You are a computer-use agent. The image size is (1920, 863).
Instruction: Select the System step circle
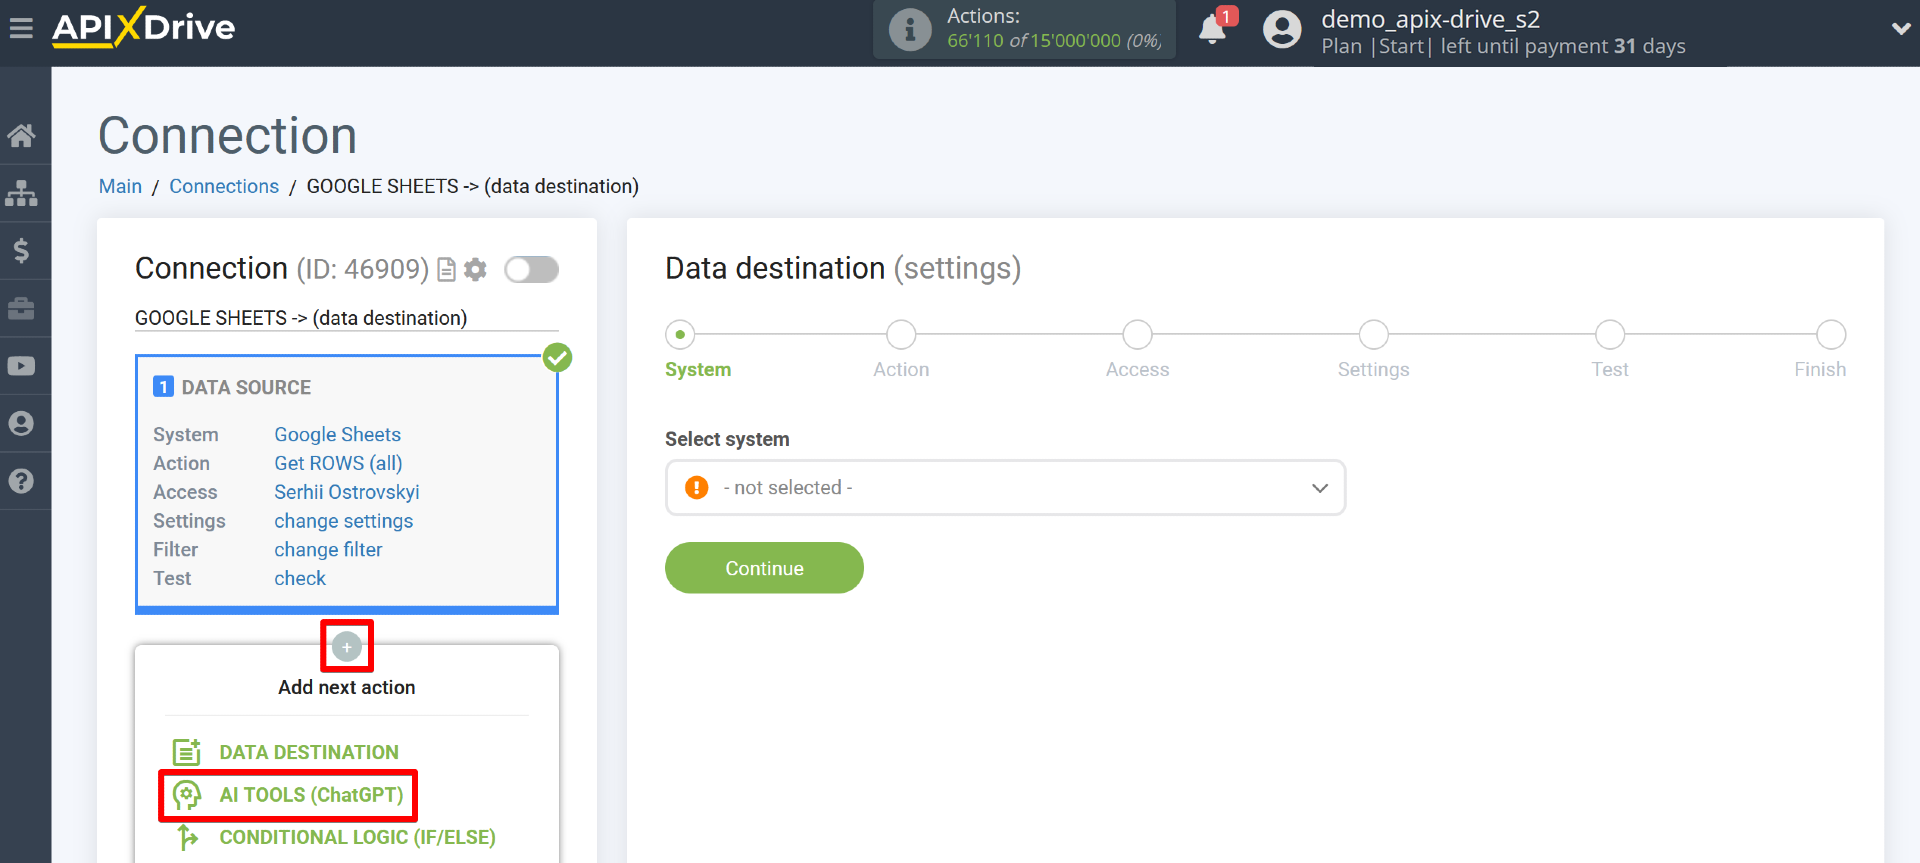point(680,334)
